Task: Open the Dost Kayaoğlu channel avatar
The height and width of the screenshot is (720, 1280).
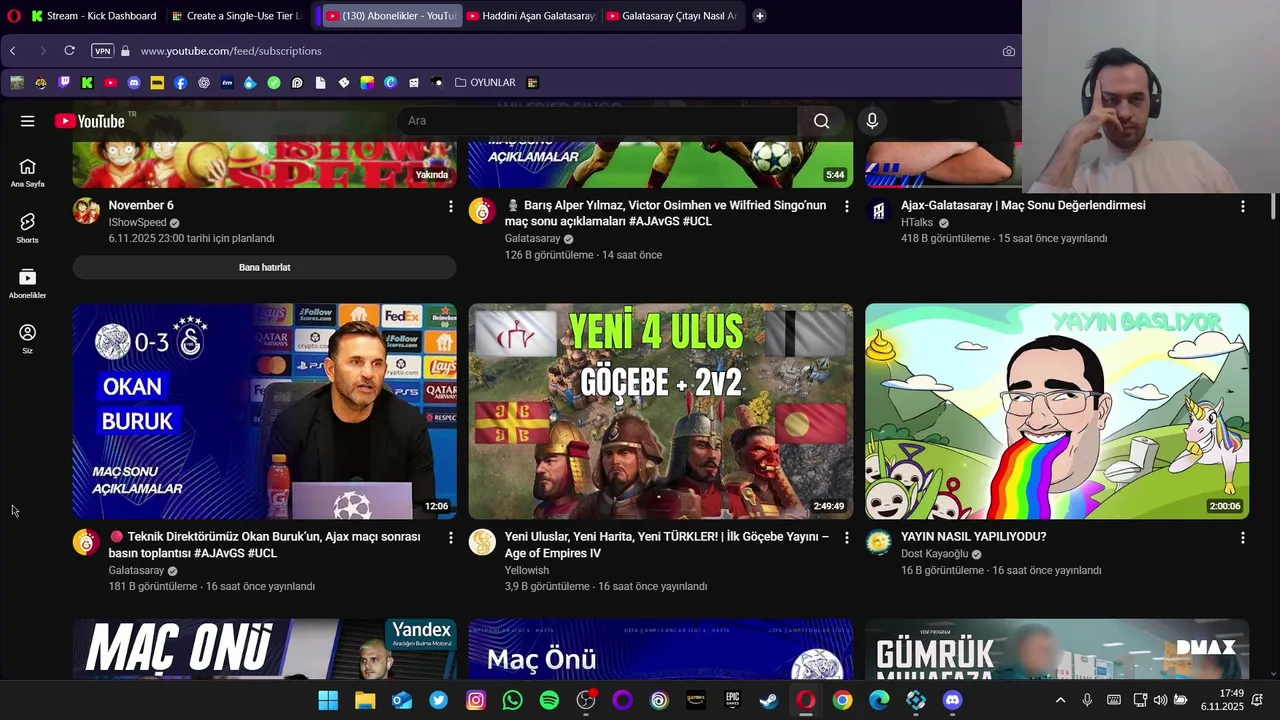Action: click(878, 543)
